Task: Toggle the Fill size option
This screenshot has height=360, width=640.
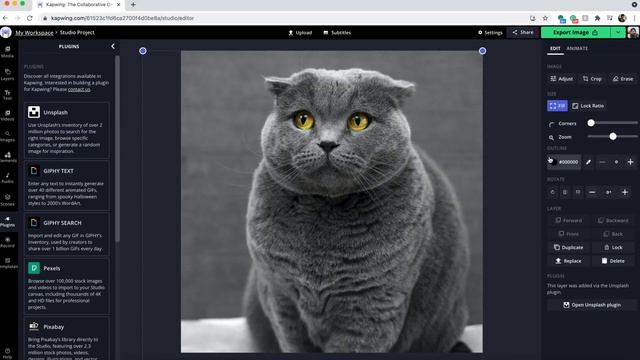Action: click(x=557, y=106)
